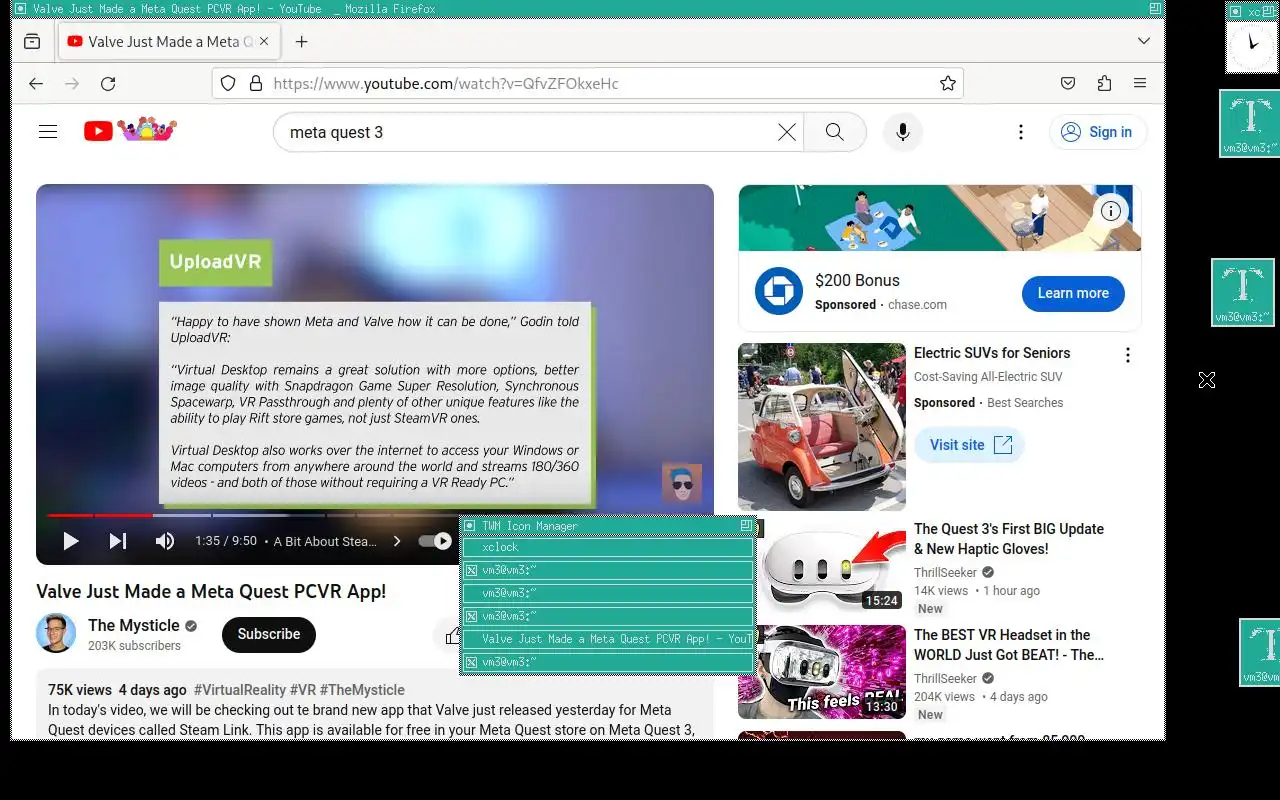This screenshot has width=1280, height=800.
Task: Click the Chase picnic illustration banner
Action: (940, 218)
